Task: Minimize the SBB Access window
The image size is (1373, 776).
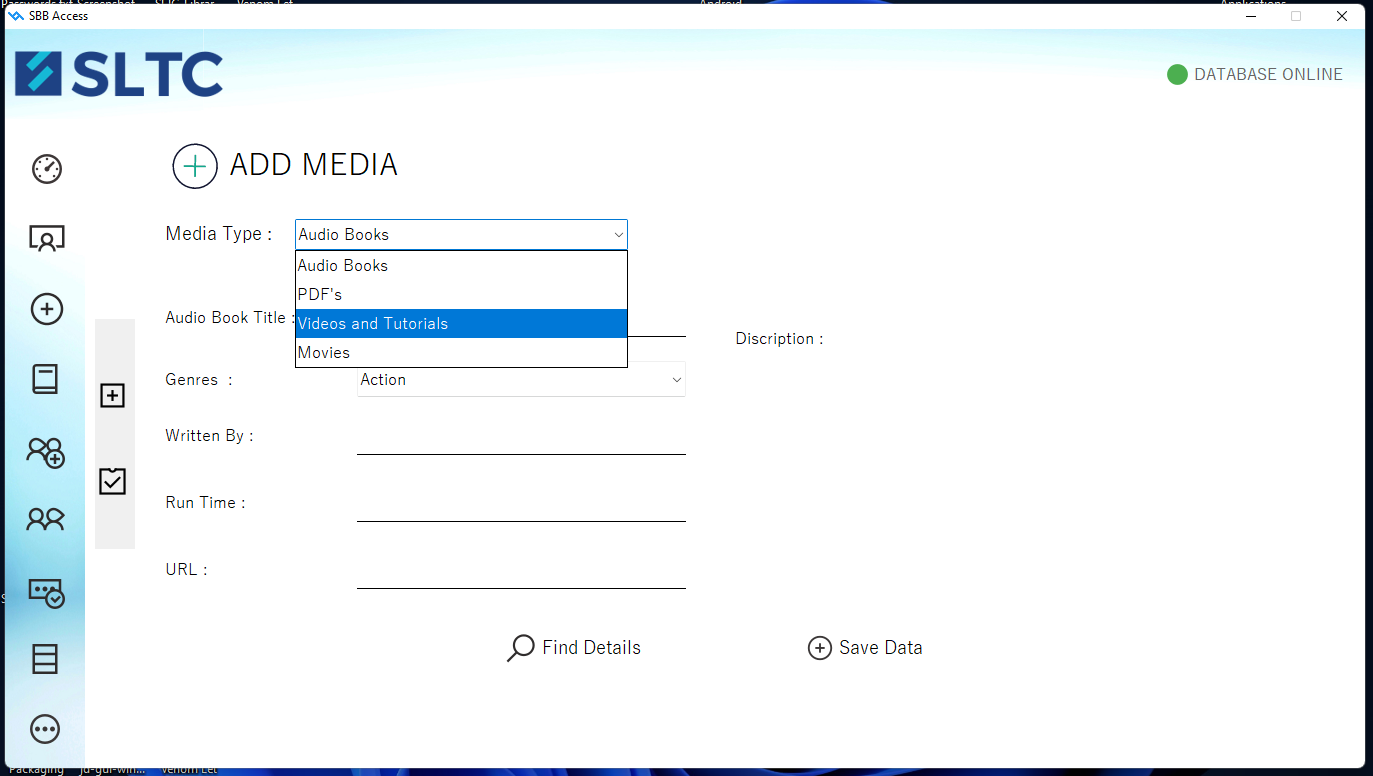Action: (x=1250, y=16)
